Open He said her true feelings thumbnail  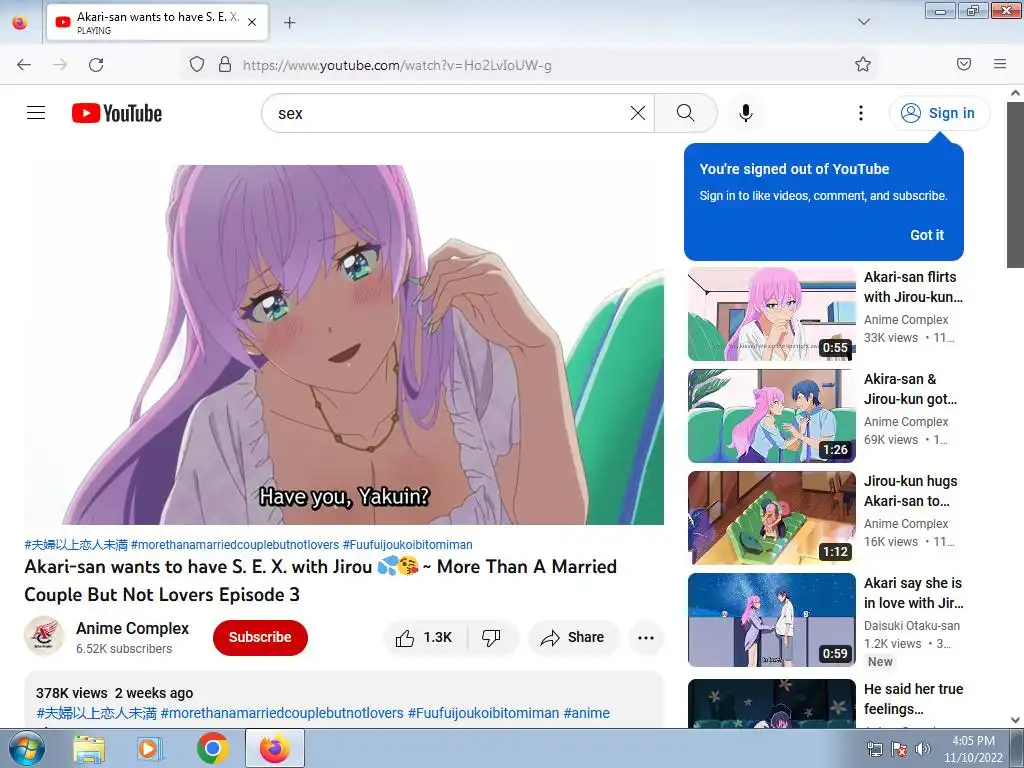coord(771,703)
